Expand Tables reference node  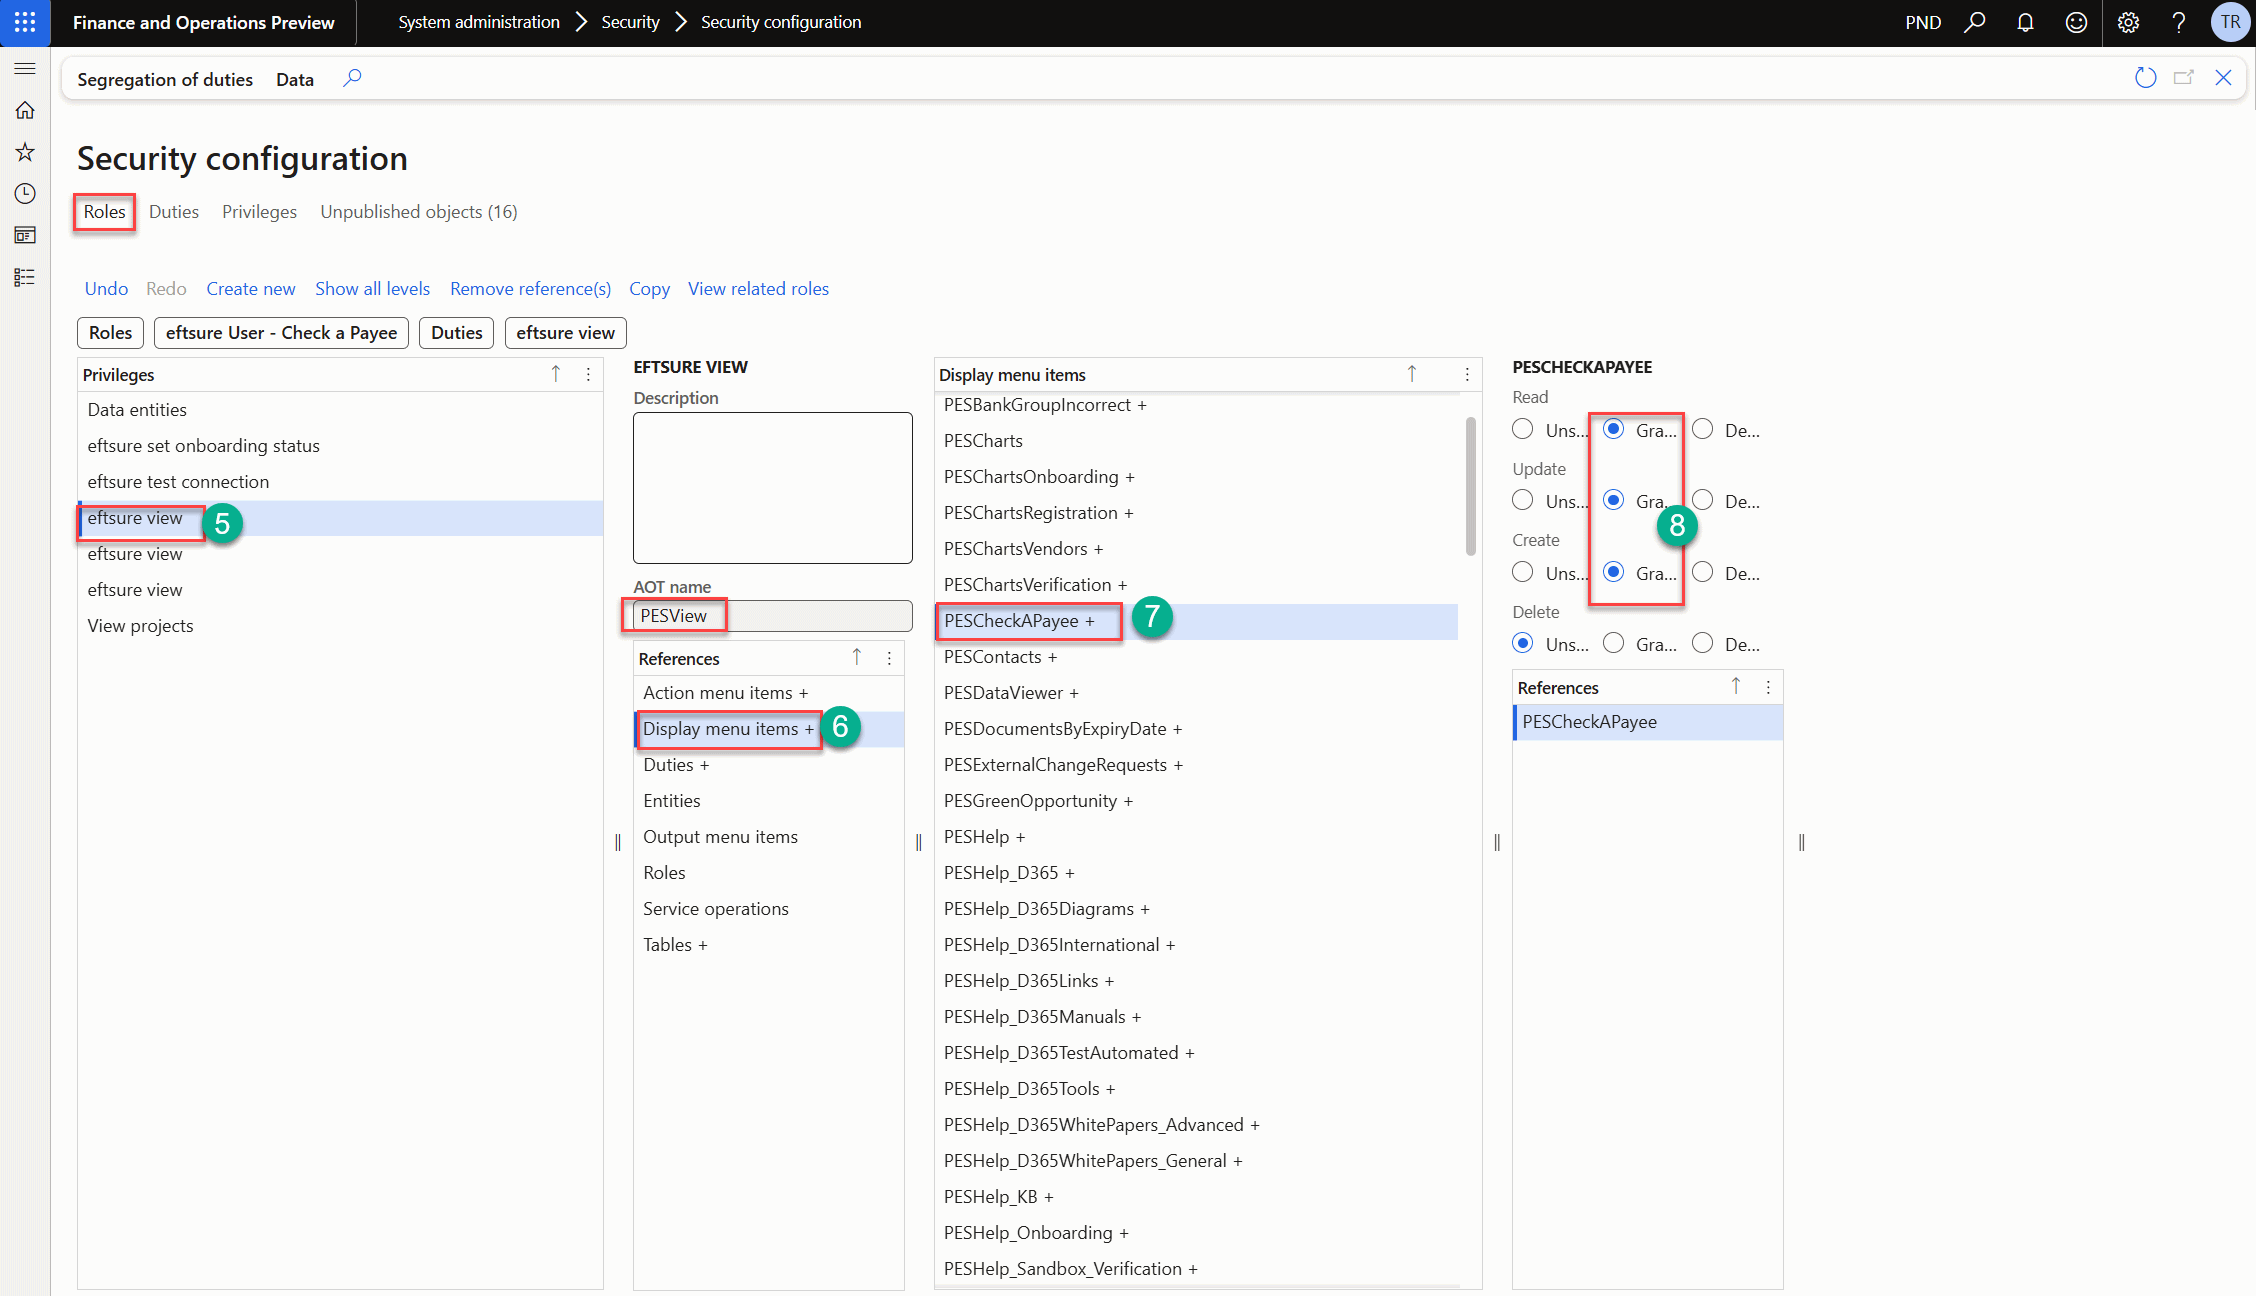tap(703, 945)
